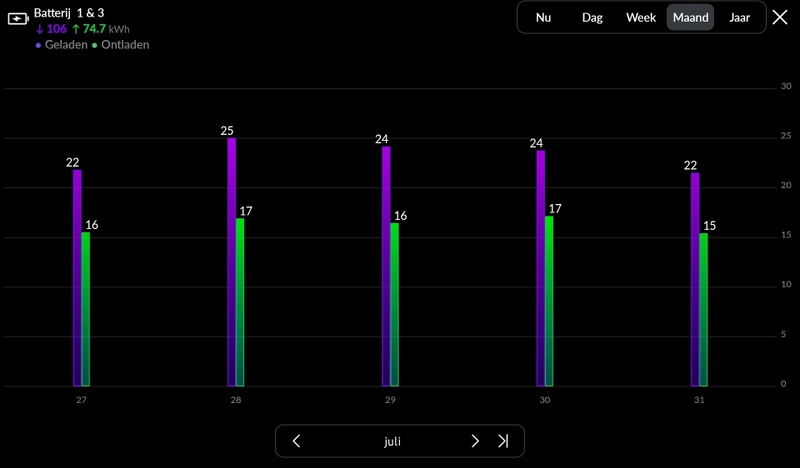Go to the previous month arrow
The height and width of the screenshot is (468, 800).
pyautogui.click(x=296, y=441)
